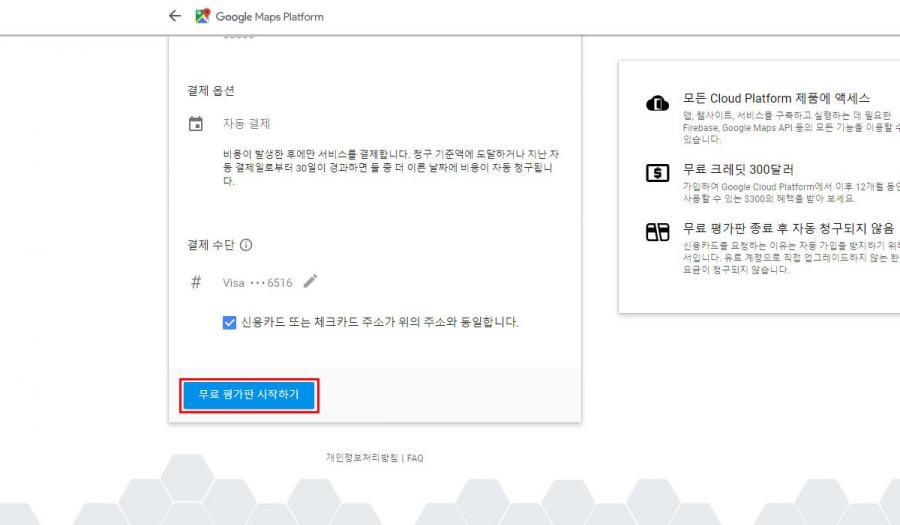900x525 pixels.
Task: Click the 자동 결제 option label
Action: 246,124
